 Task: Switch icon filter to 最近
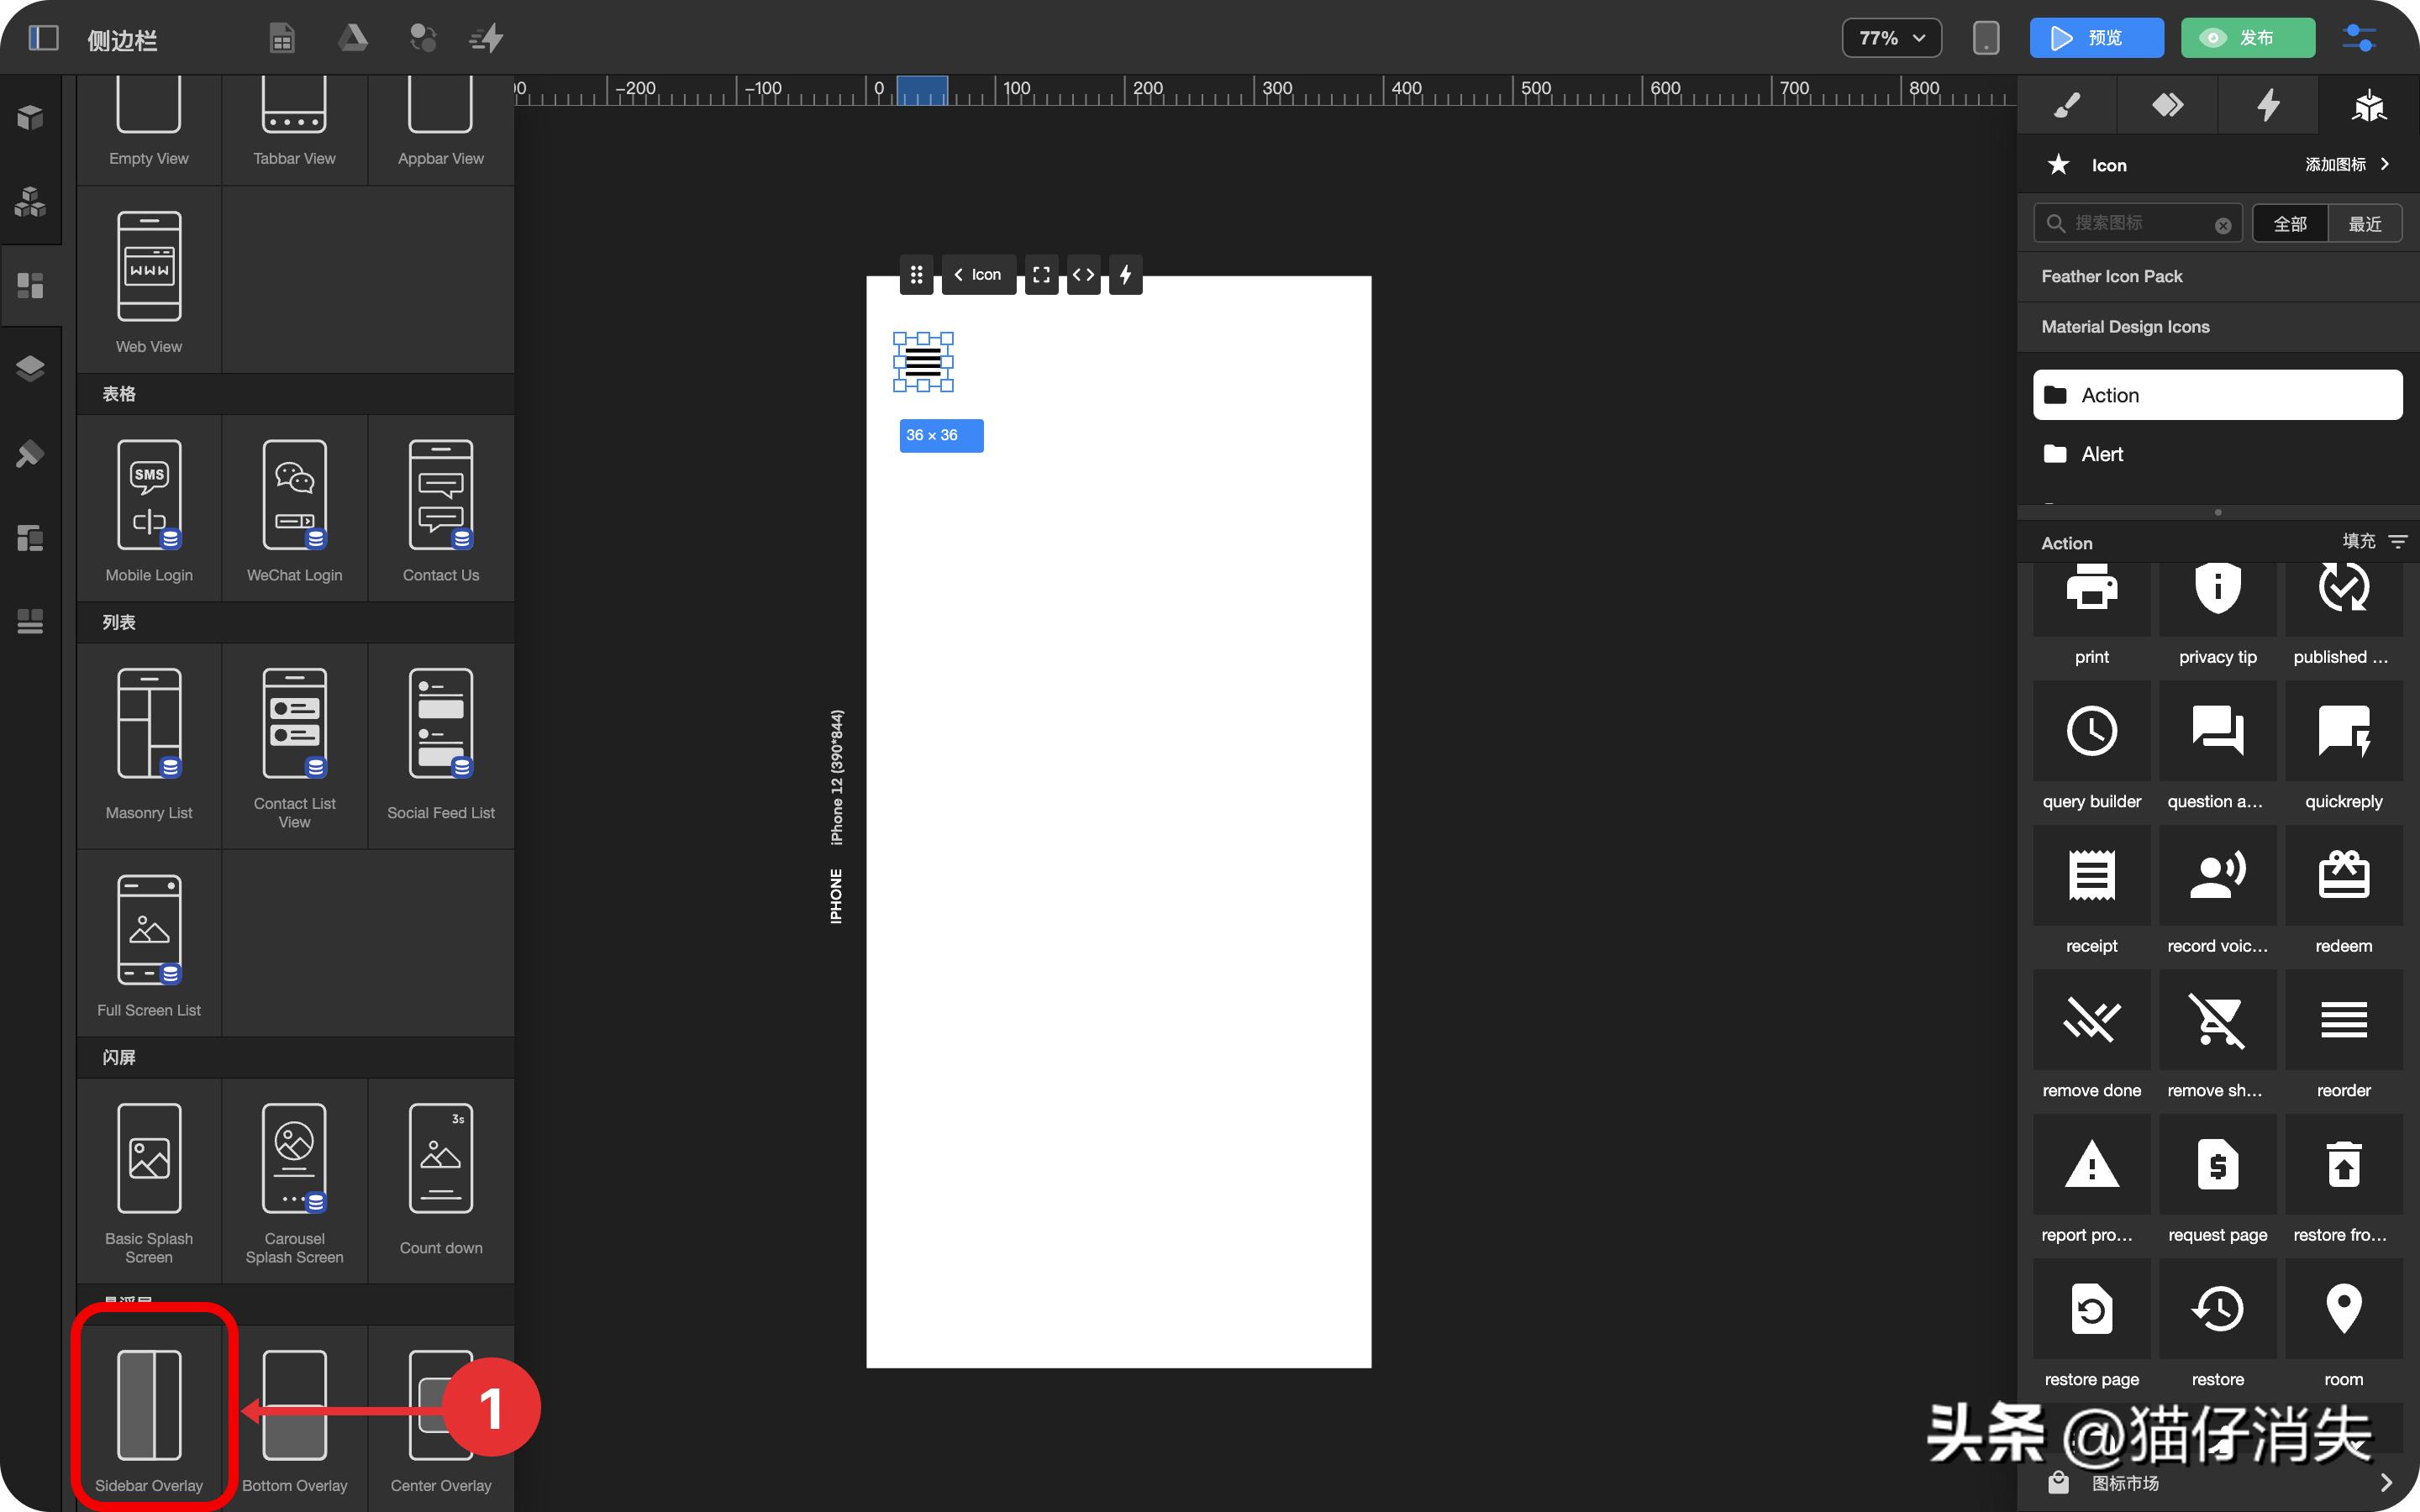(x=2364, y=224)
